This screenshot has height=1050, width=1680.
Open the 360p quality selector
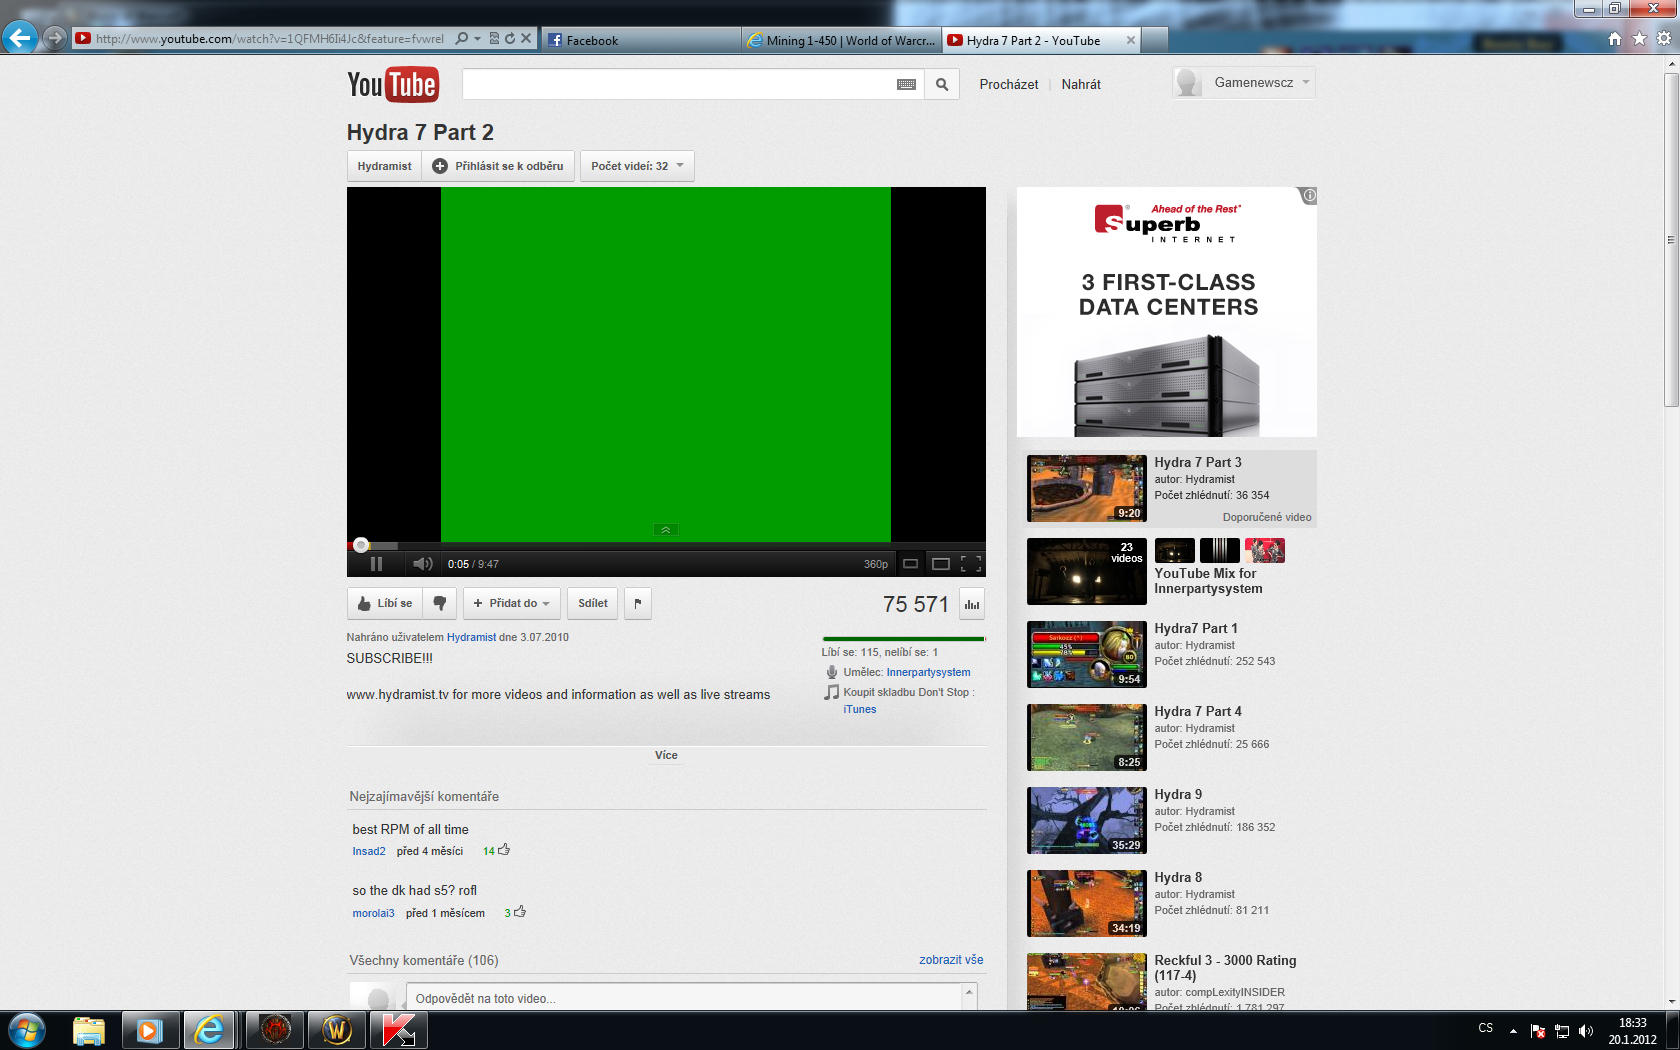pyautogui.click(x=876, y=564)
